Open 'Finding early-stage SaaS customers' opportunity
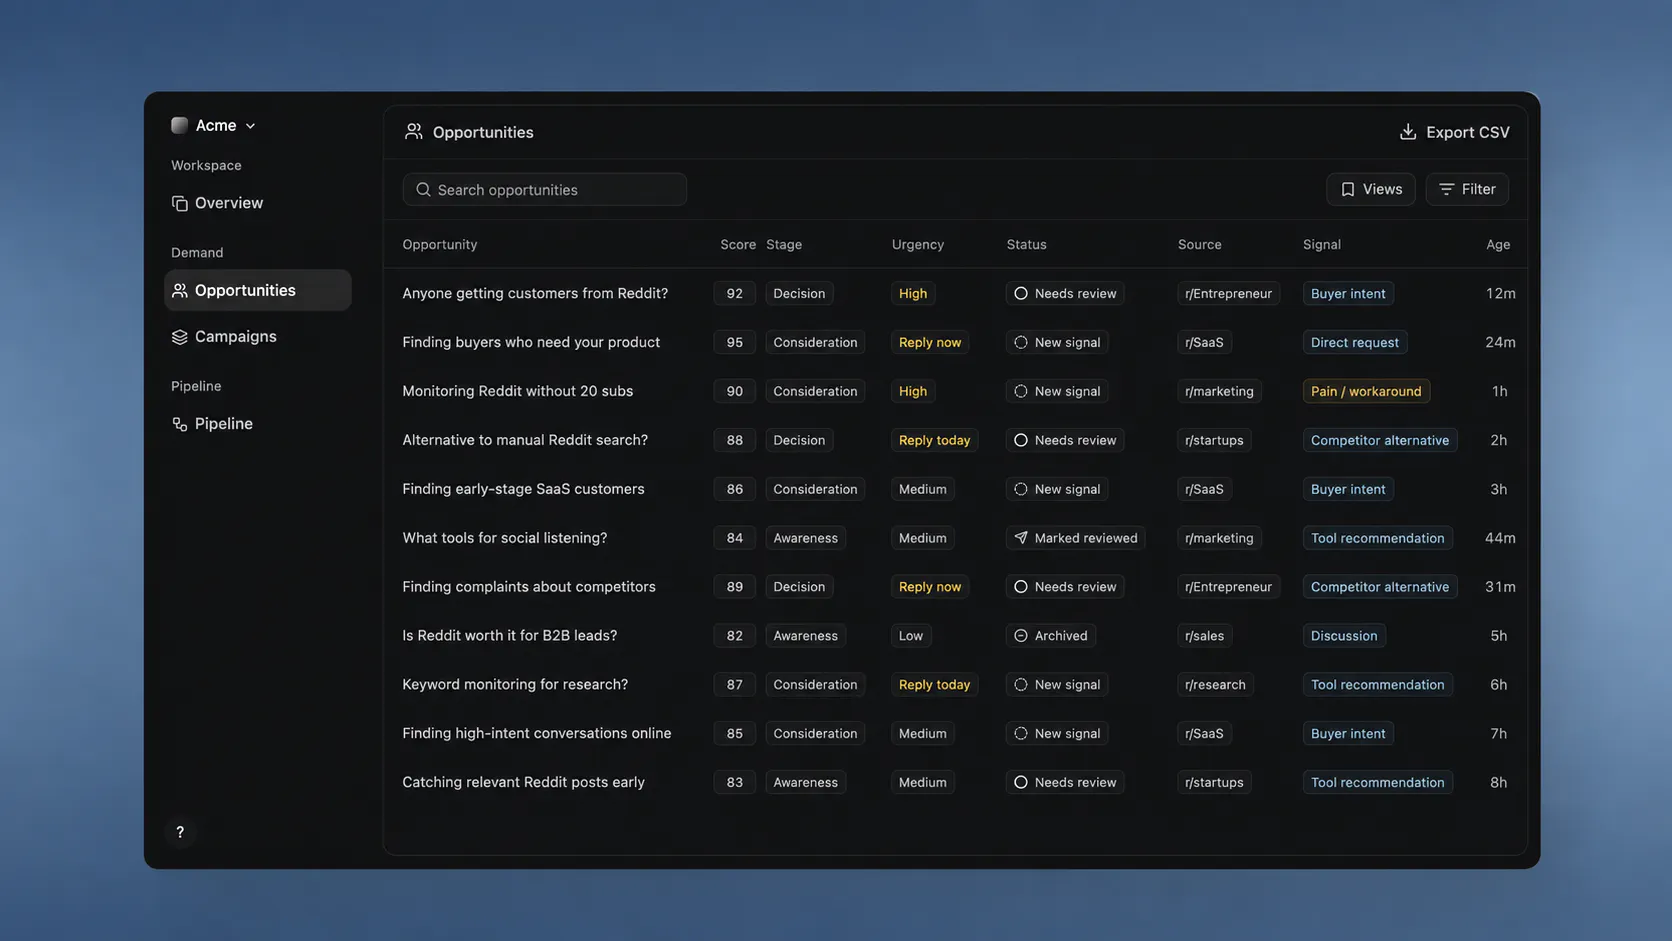Viewport: 1672px width, 941px height. (x=523, y=490)
